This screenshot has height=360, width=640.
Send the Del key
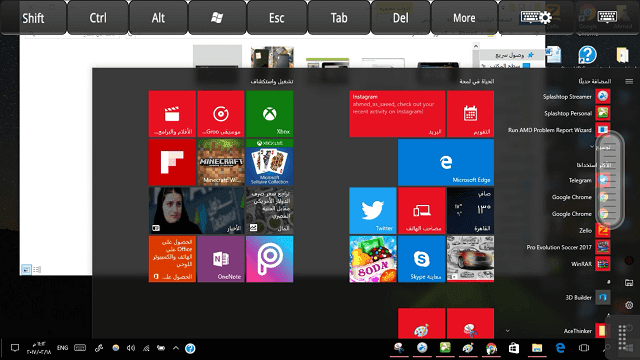(x=400, y=18)
